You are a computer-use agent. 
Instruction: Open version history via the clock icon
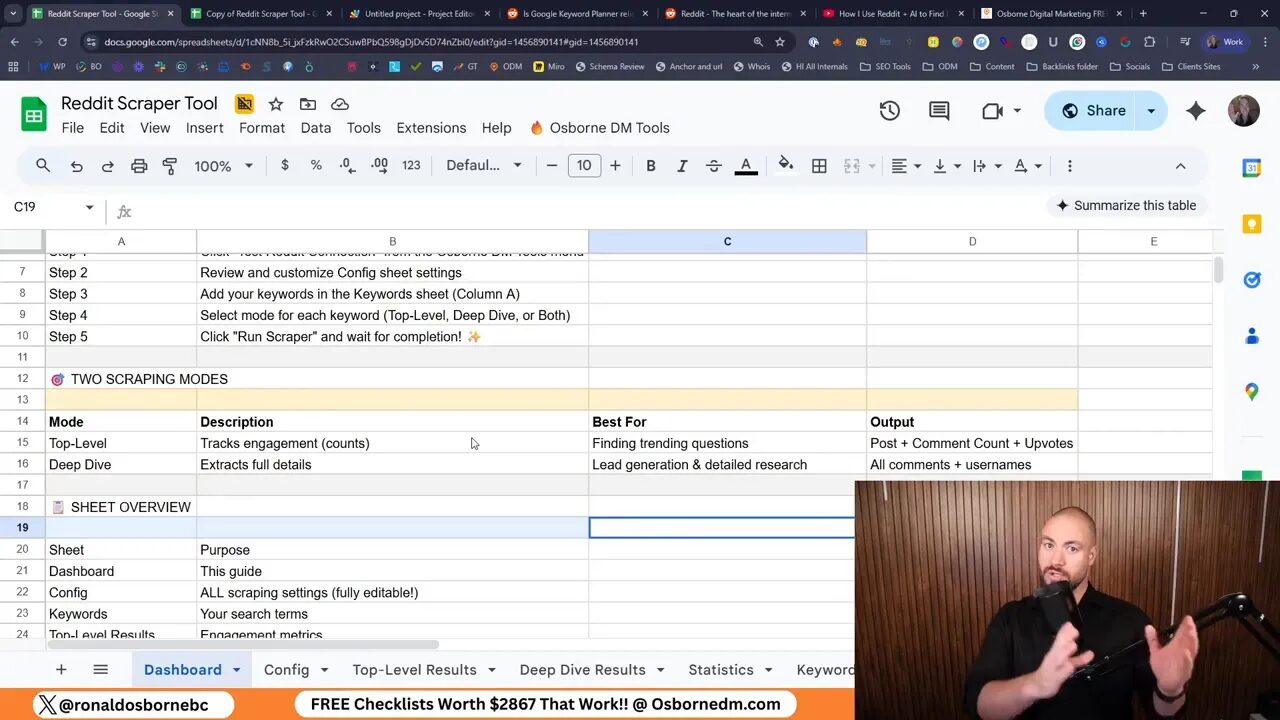pos(890,110)
